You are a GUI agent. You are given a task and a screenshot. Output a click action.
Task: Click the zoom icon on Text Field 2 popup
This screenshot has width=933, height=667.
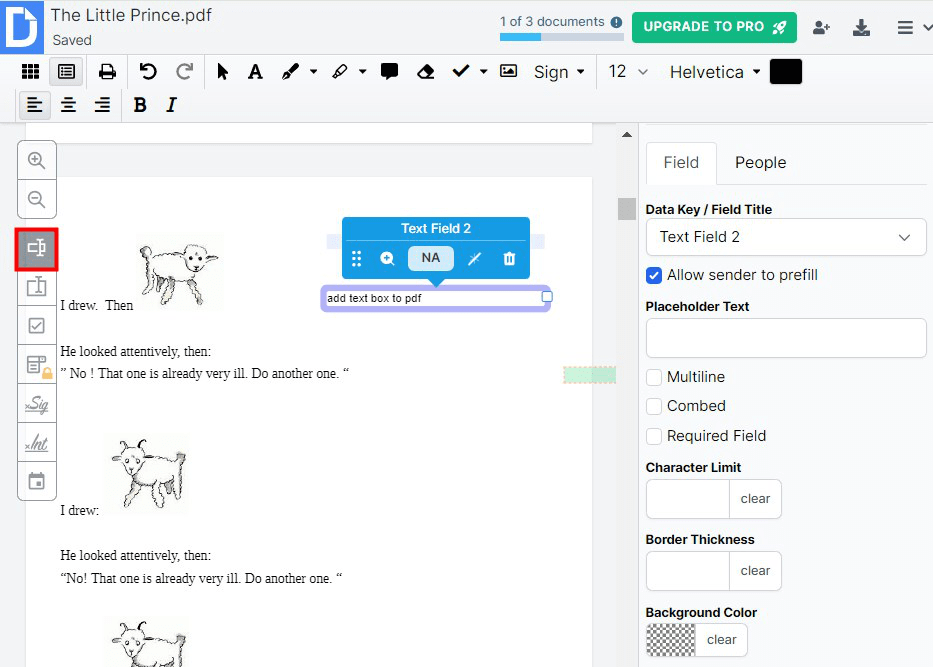387,258
